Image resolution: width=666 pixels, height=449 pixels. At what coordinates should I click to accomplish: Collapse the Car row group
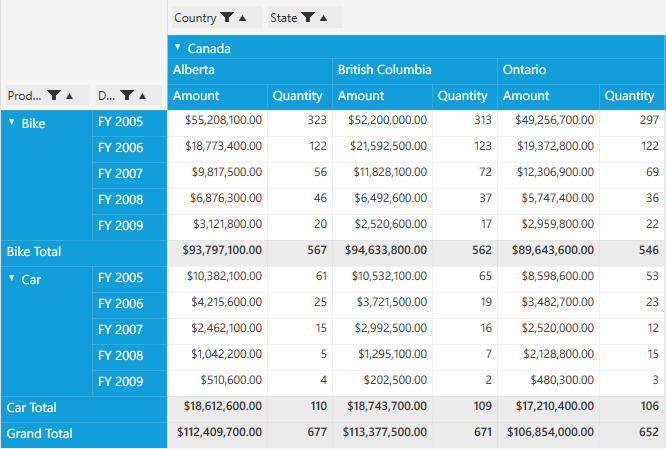[x=12, y=278]
